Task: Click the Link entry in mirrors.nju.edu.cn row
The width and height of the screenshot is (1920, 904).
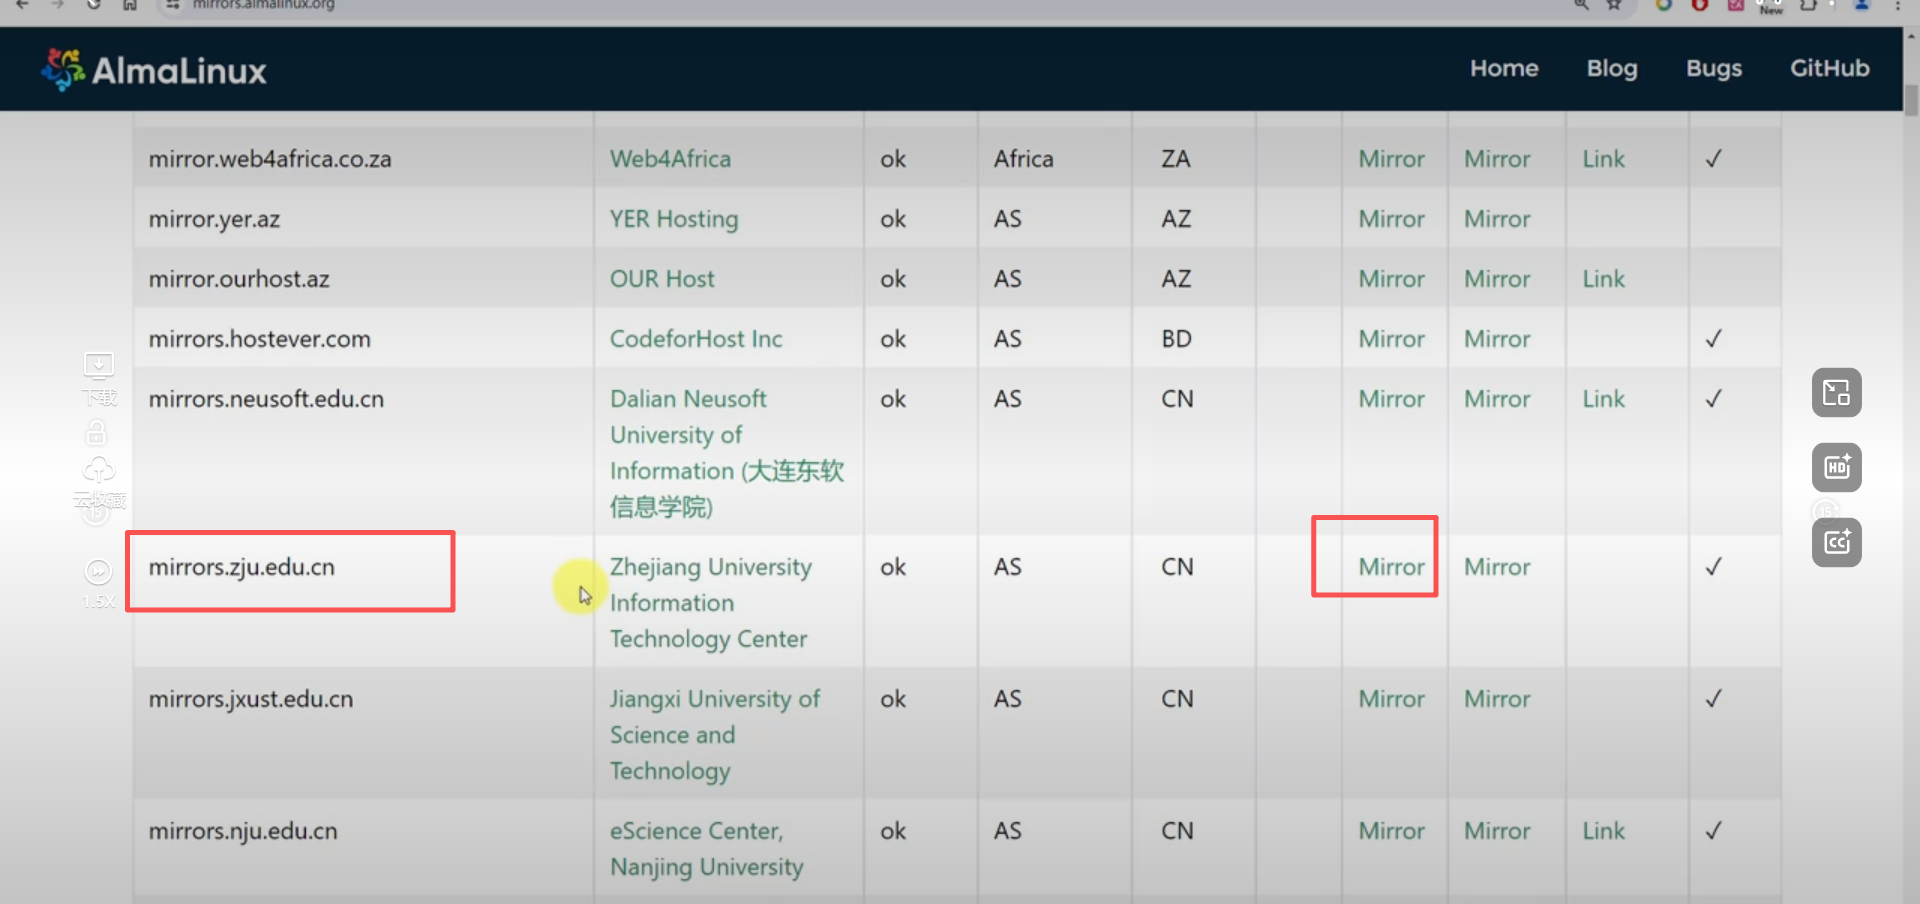Action: tap(1603, 831)
